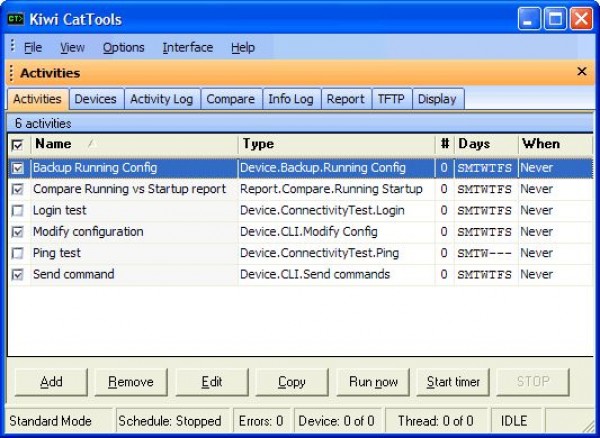Click the Start timer button
The width and height of the screenshot is (600, 438).
pos(453,381)
